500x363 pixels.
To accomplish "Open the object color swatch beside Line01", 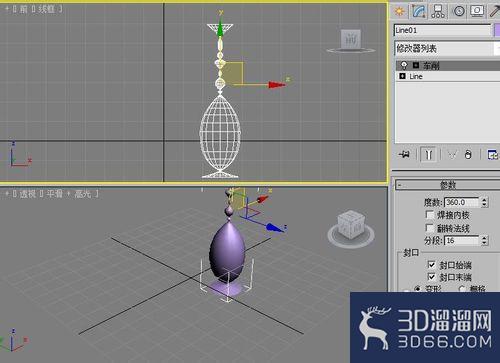I will click(497, 30).
